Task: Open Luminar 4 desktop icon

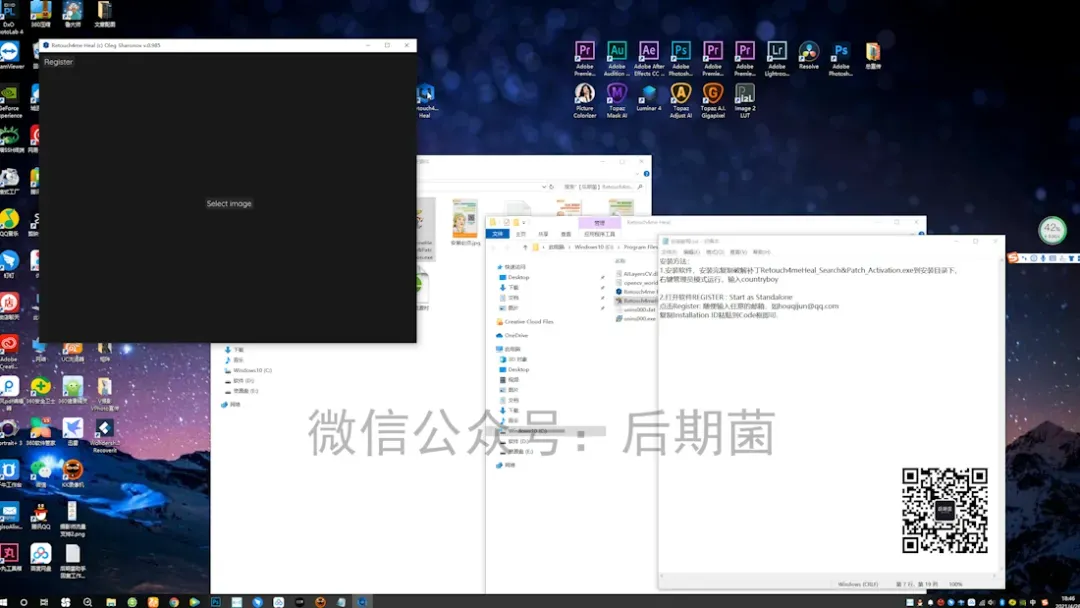Action: pos(648,98)
